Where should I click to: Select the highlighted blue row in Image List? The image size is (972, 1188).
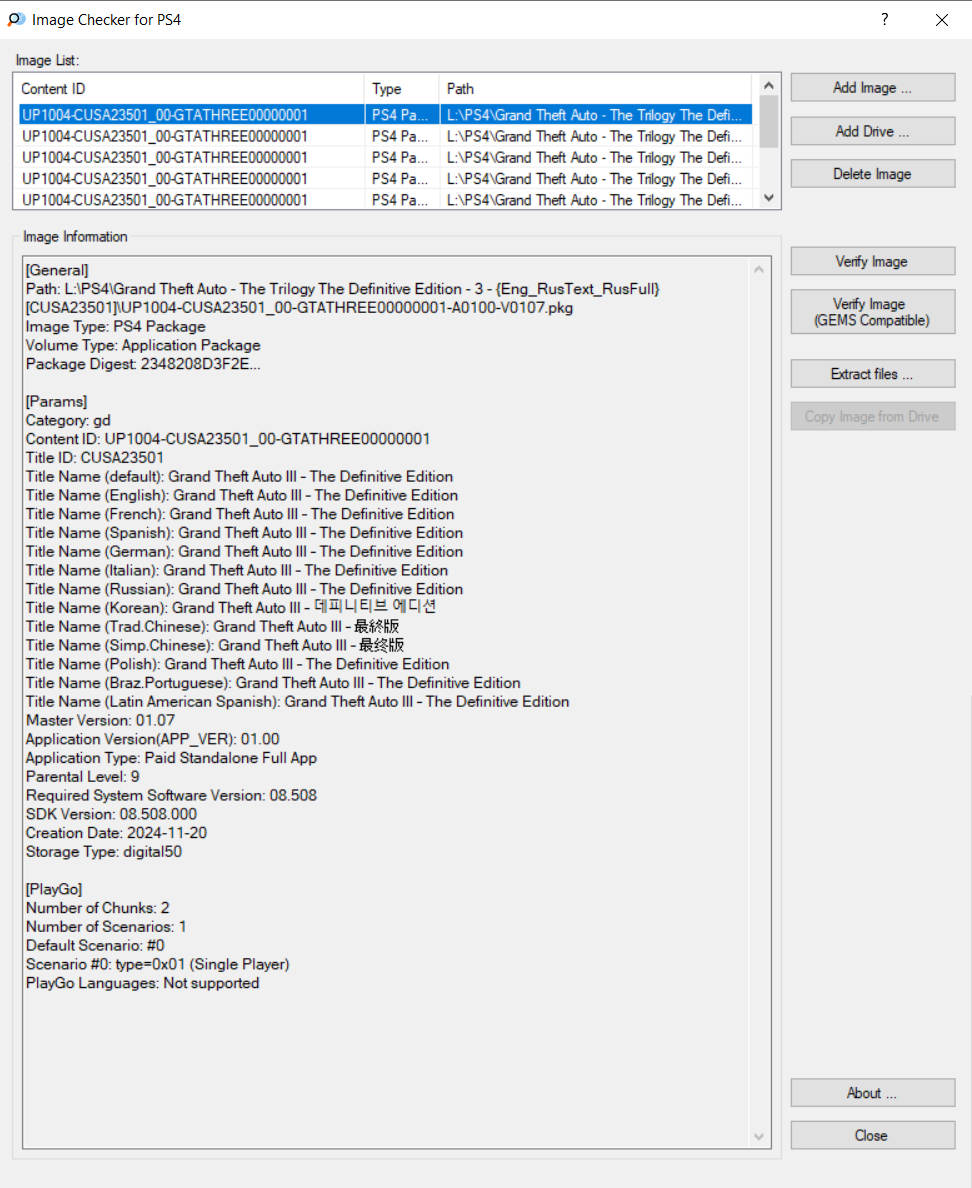pos(386,115)
